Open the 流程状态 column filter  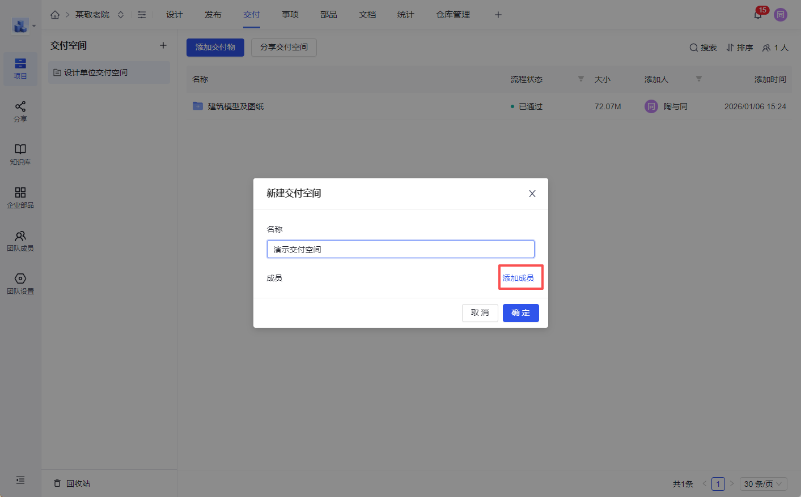click(x=581, y=79)
